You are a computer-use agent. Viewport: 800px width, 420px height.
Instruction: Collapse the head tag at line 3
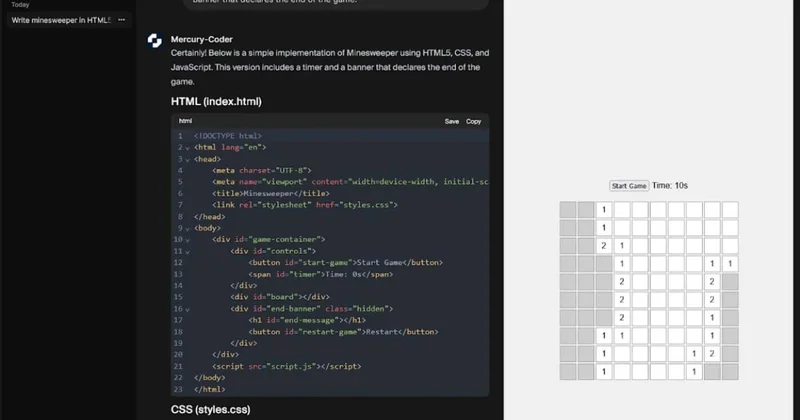(187, 159)
